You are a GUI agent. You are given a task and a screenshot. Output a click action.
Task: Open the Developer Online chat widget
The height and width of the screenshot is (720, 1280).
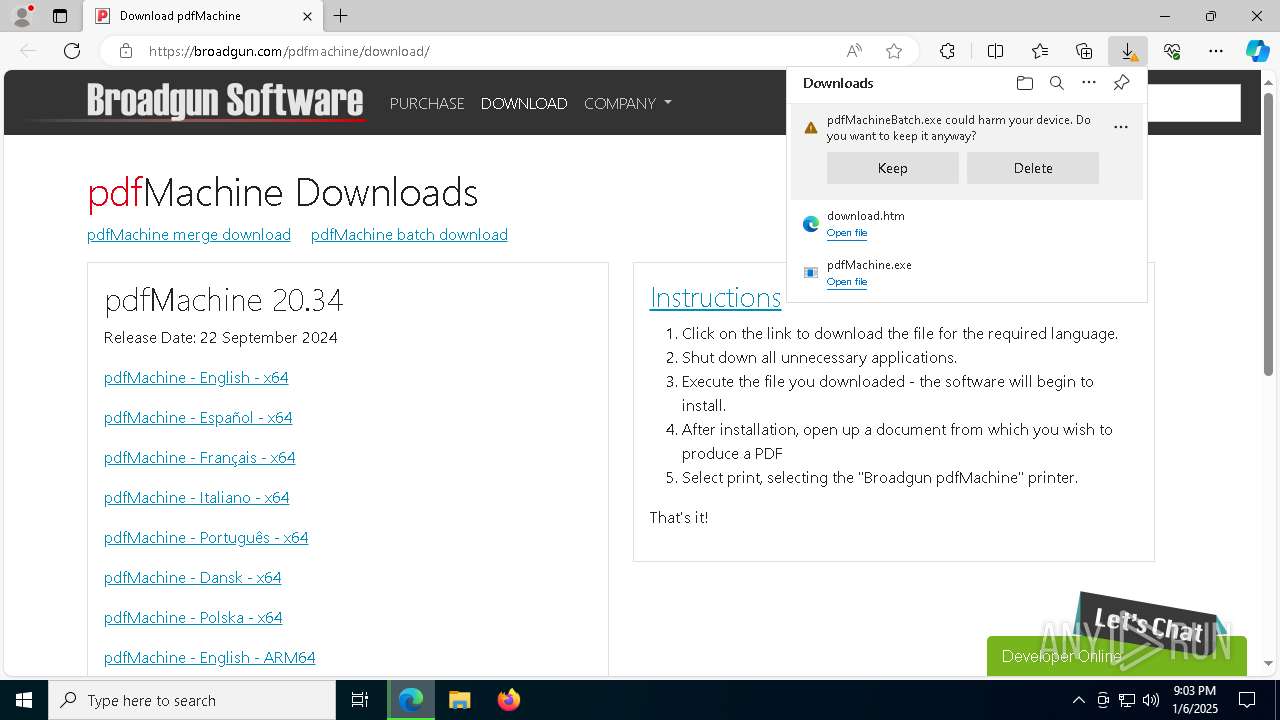(1116, 655)
